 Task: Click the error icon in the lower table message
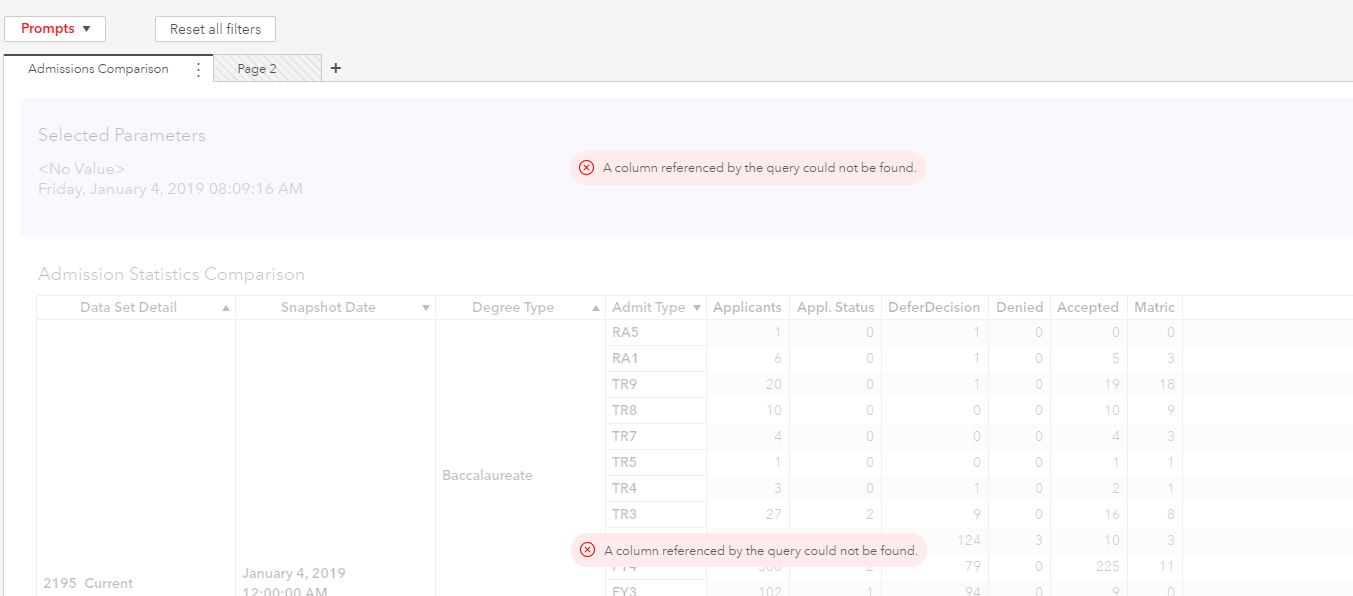pyautogui.click(x=588, y=550)
